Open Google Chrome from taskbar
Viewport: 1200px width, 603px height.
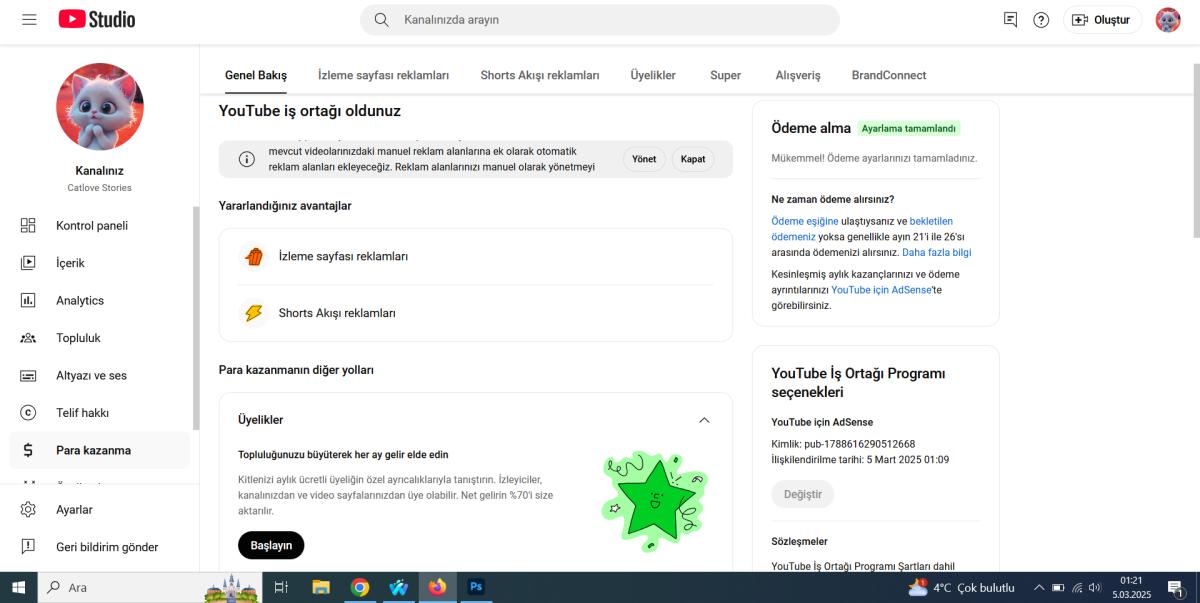tap(360, 587)
